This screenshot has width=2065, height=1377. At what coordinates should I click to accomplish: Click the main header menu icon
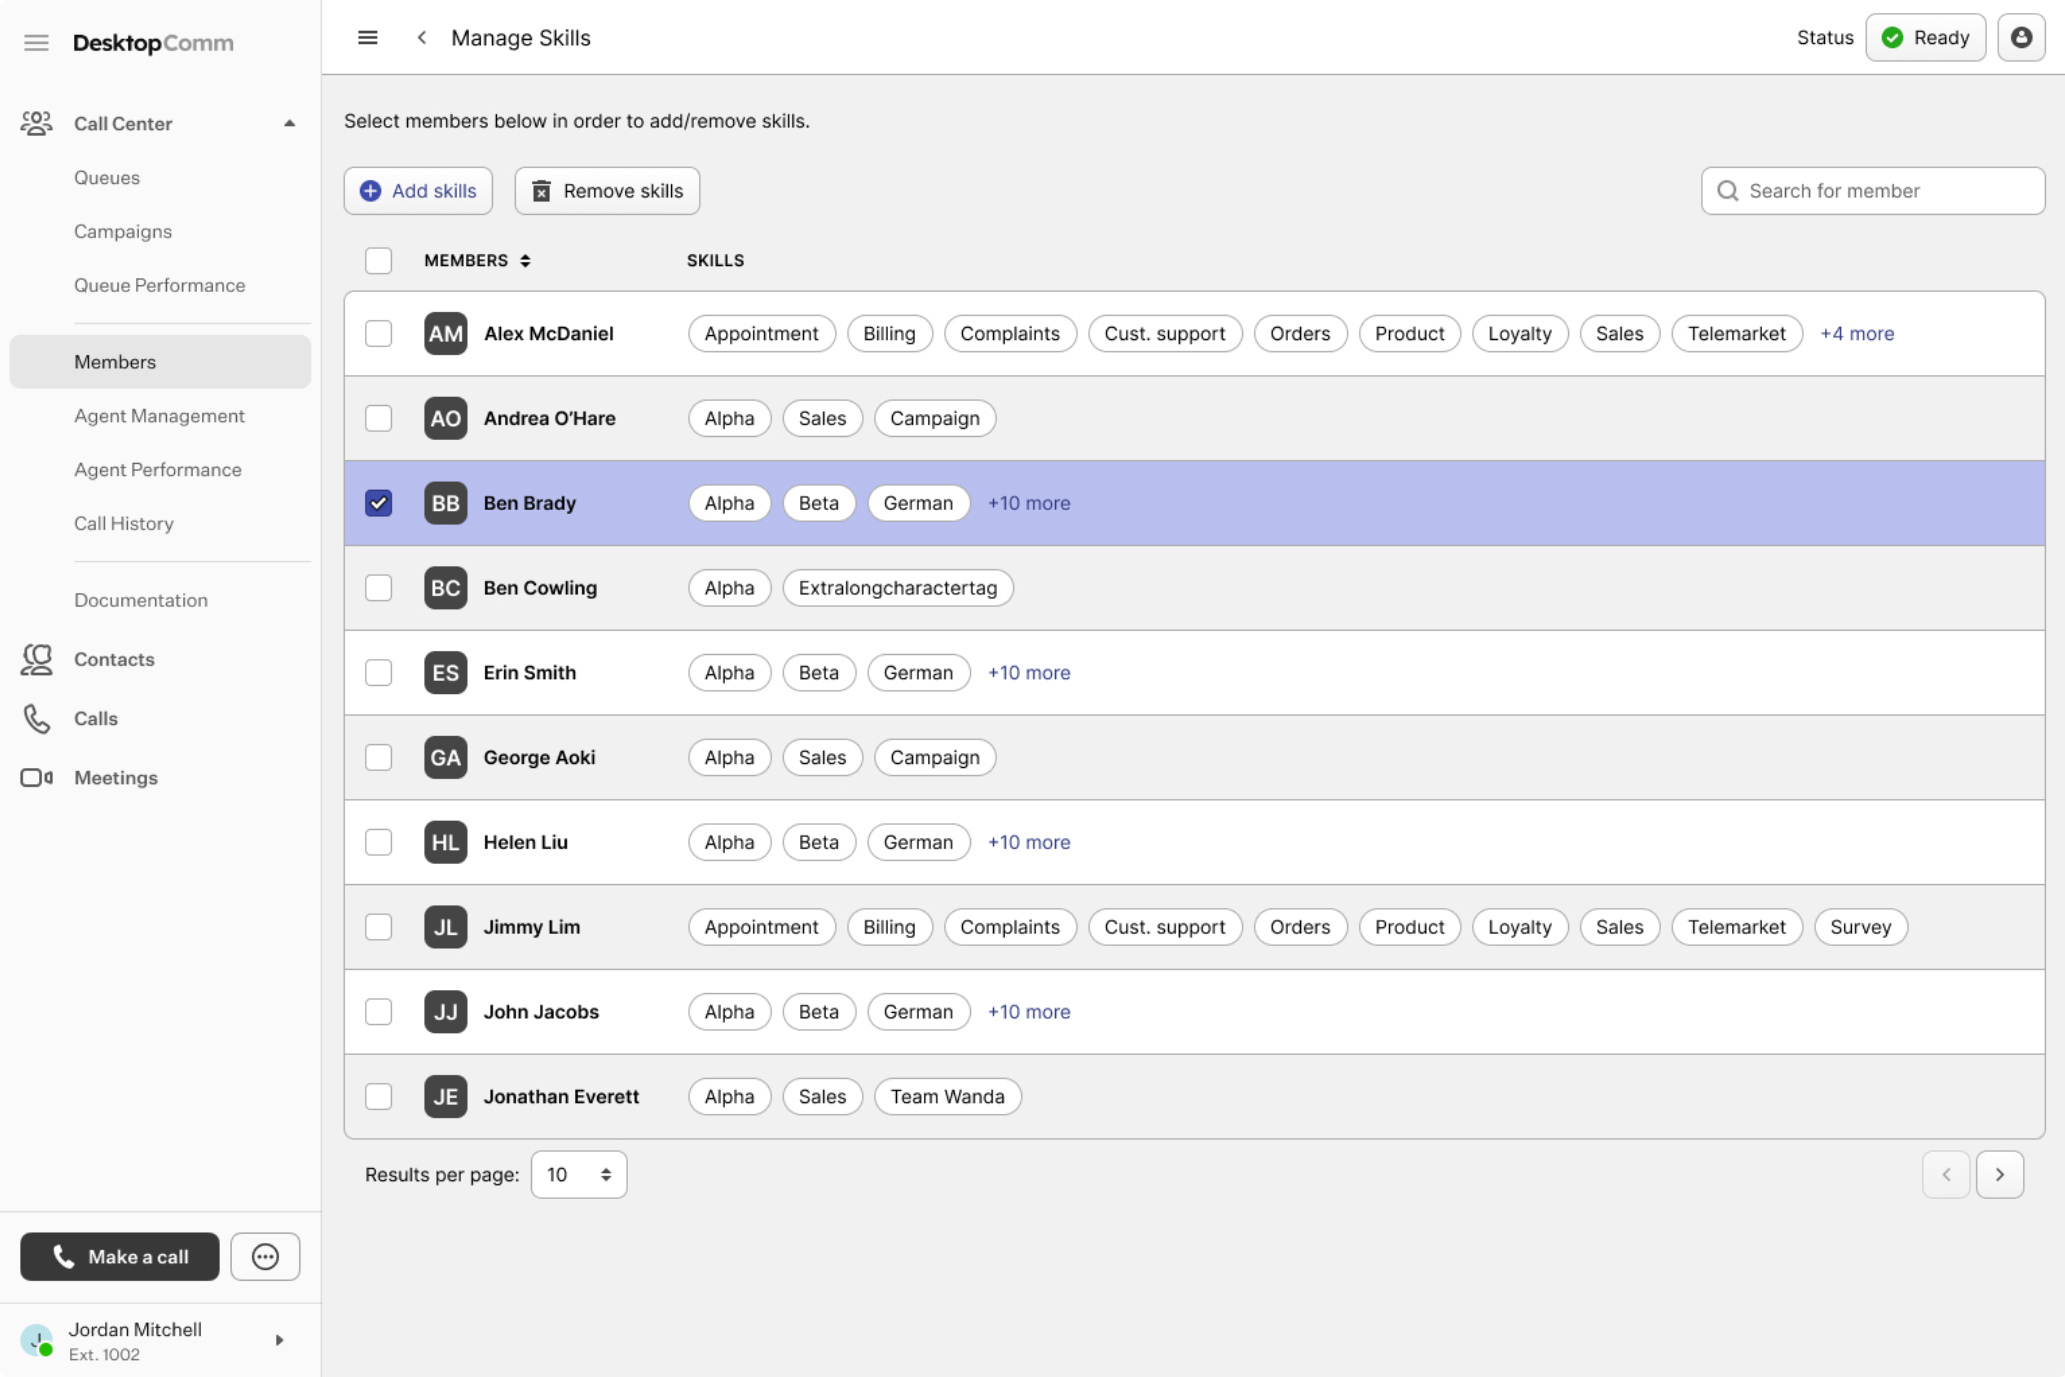coord(367,38)
